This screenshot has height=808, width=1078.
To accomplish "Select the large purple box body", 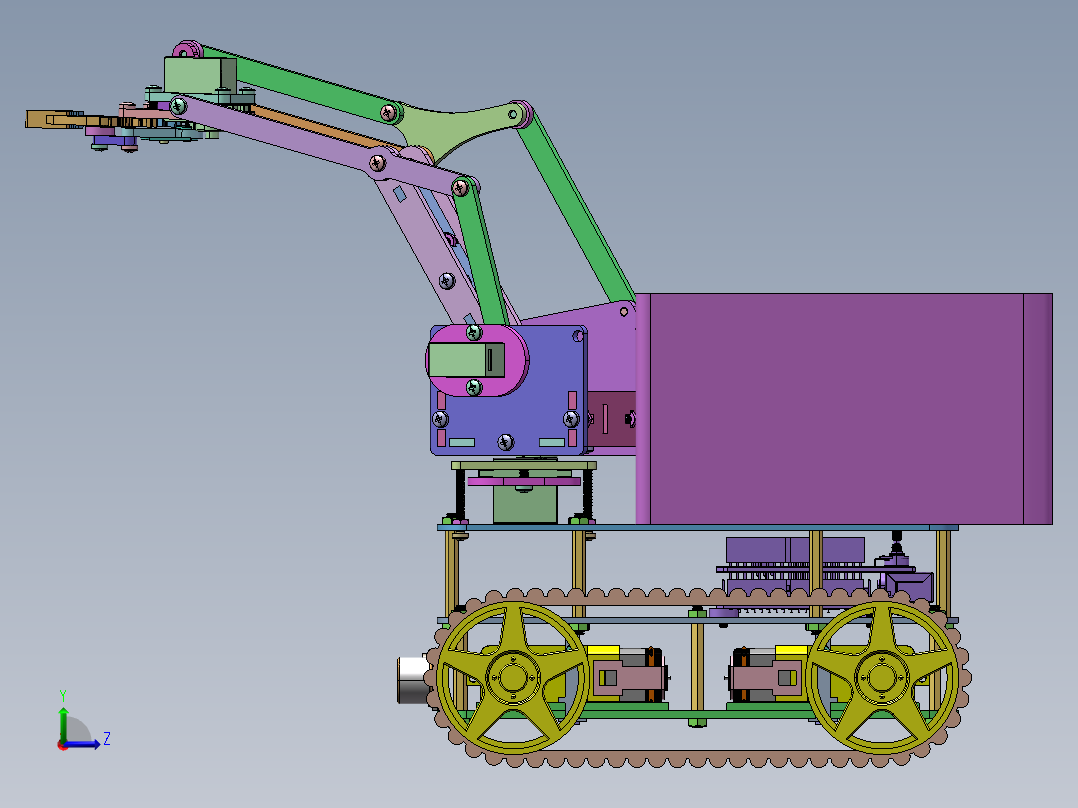I will 844,408.
